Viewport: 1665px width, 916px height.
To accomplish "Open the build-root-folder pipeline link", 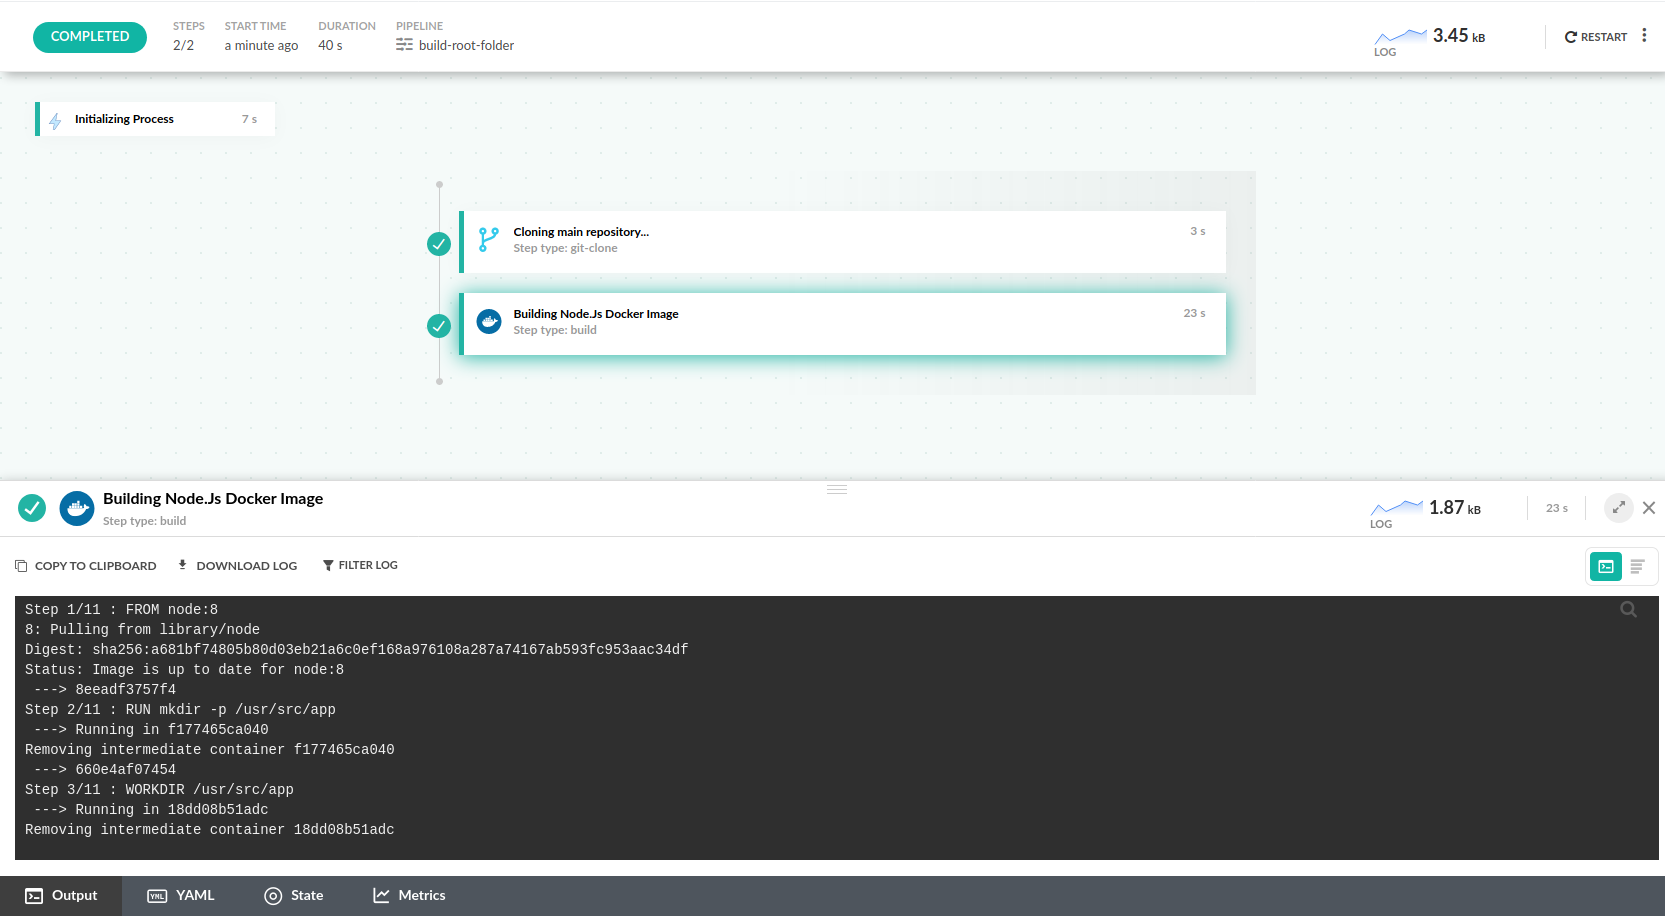I will pyautogui.click(x=465, y=46).
